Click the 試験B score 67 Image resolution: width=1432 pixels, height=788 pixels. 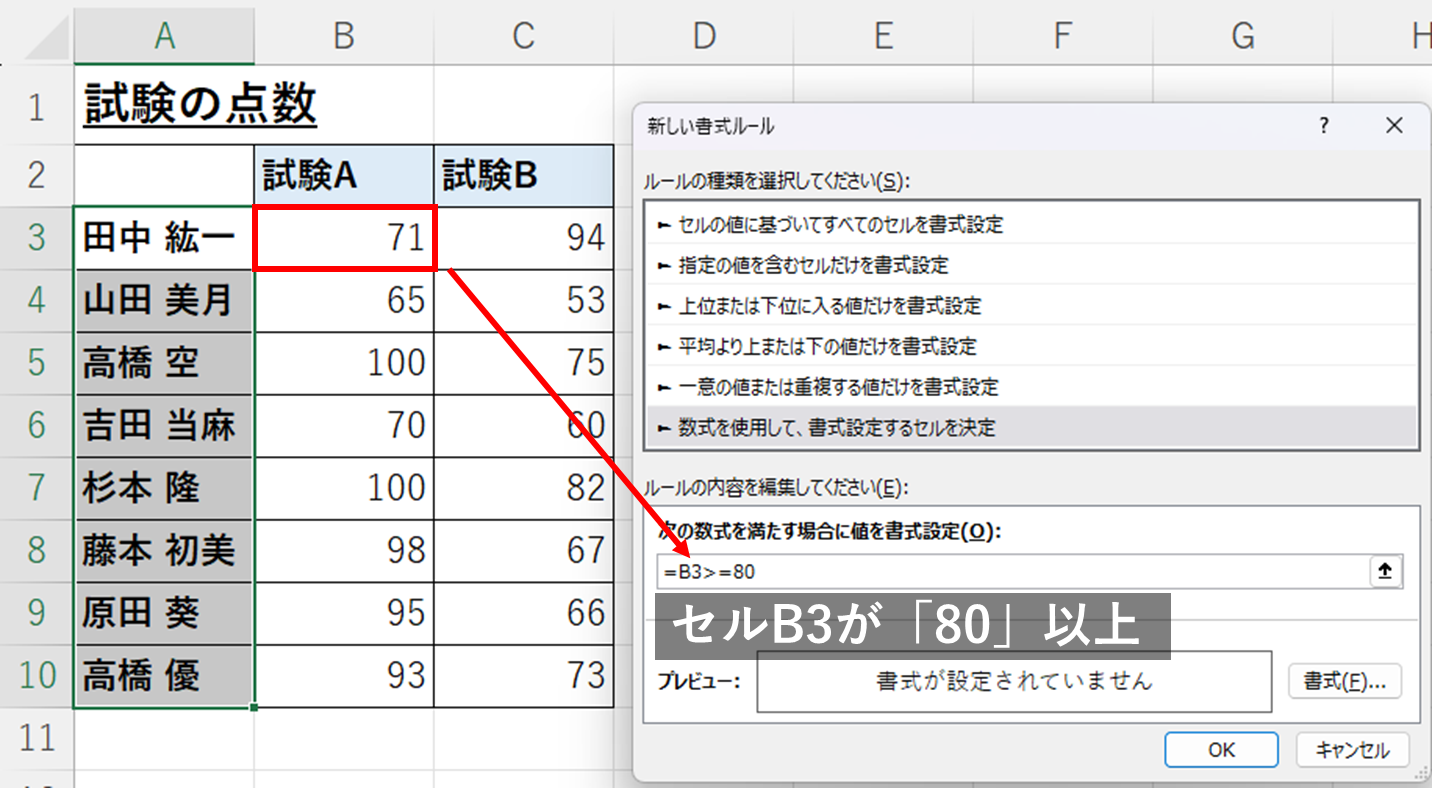point(524,550)
